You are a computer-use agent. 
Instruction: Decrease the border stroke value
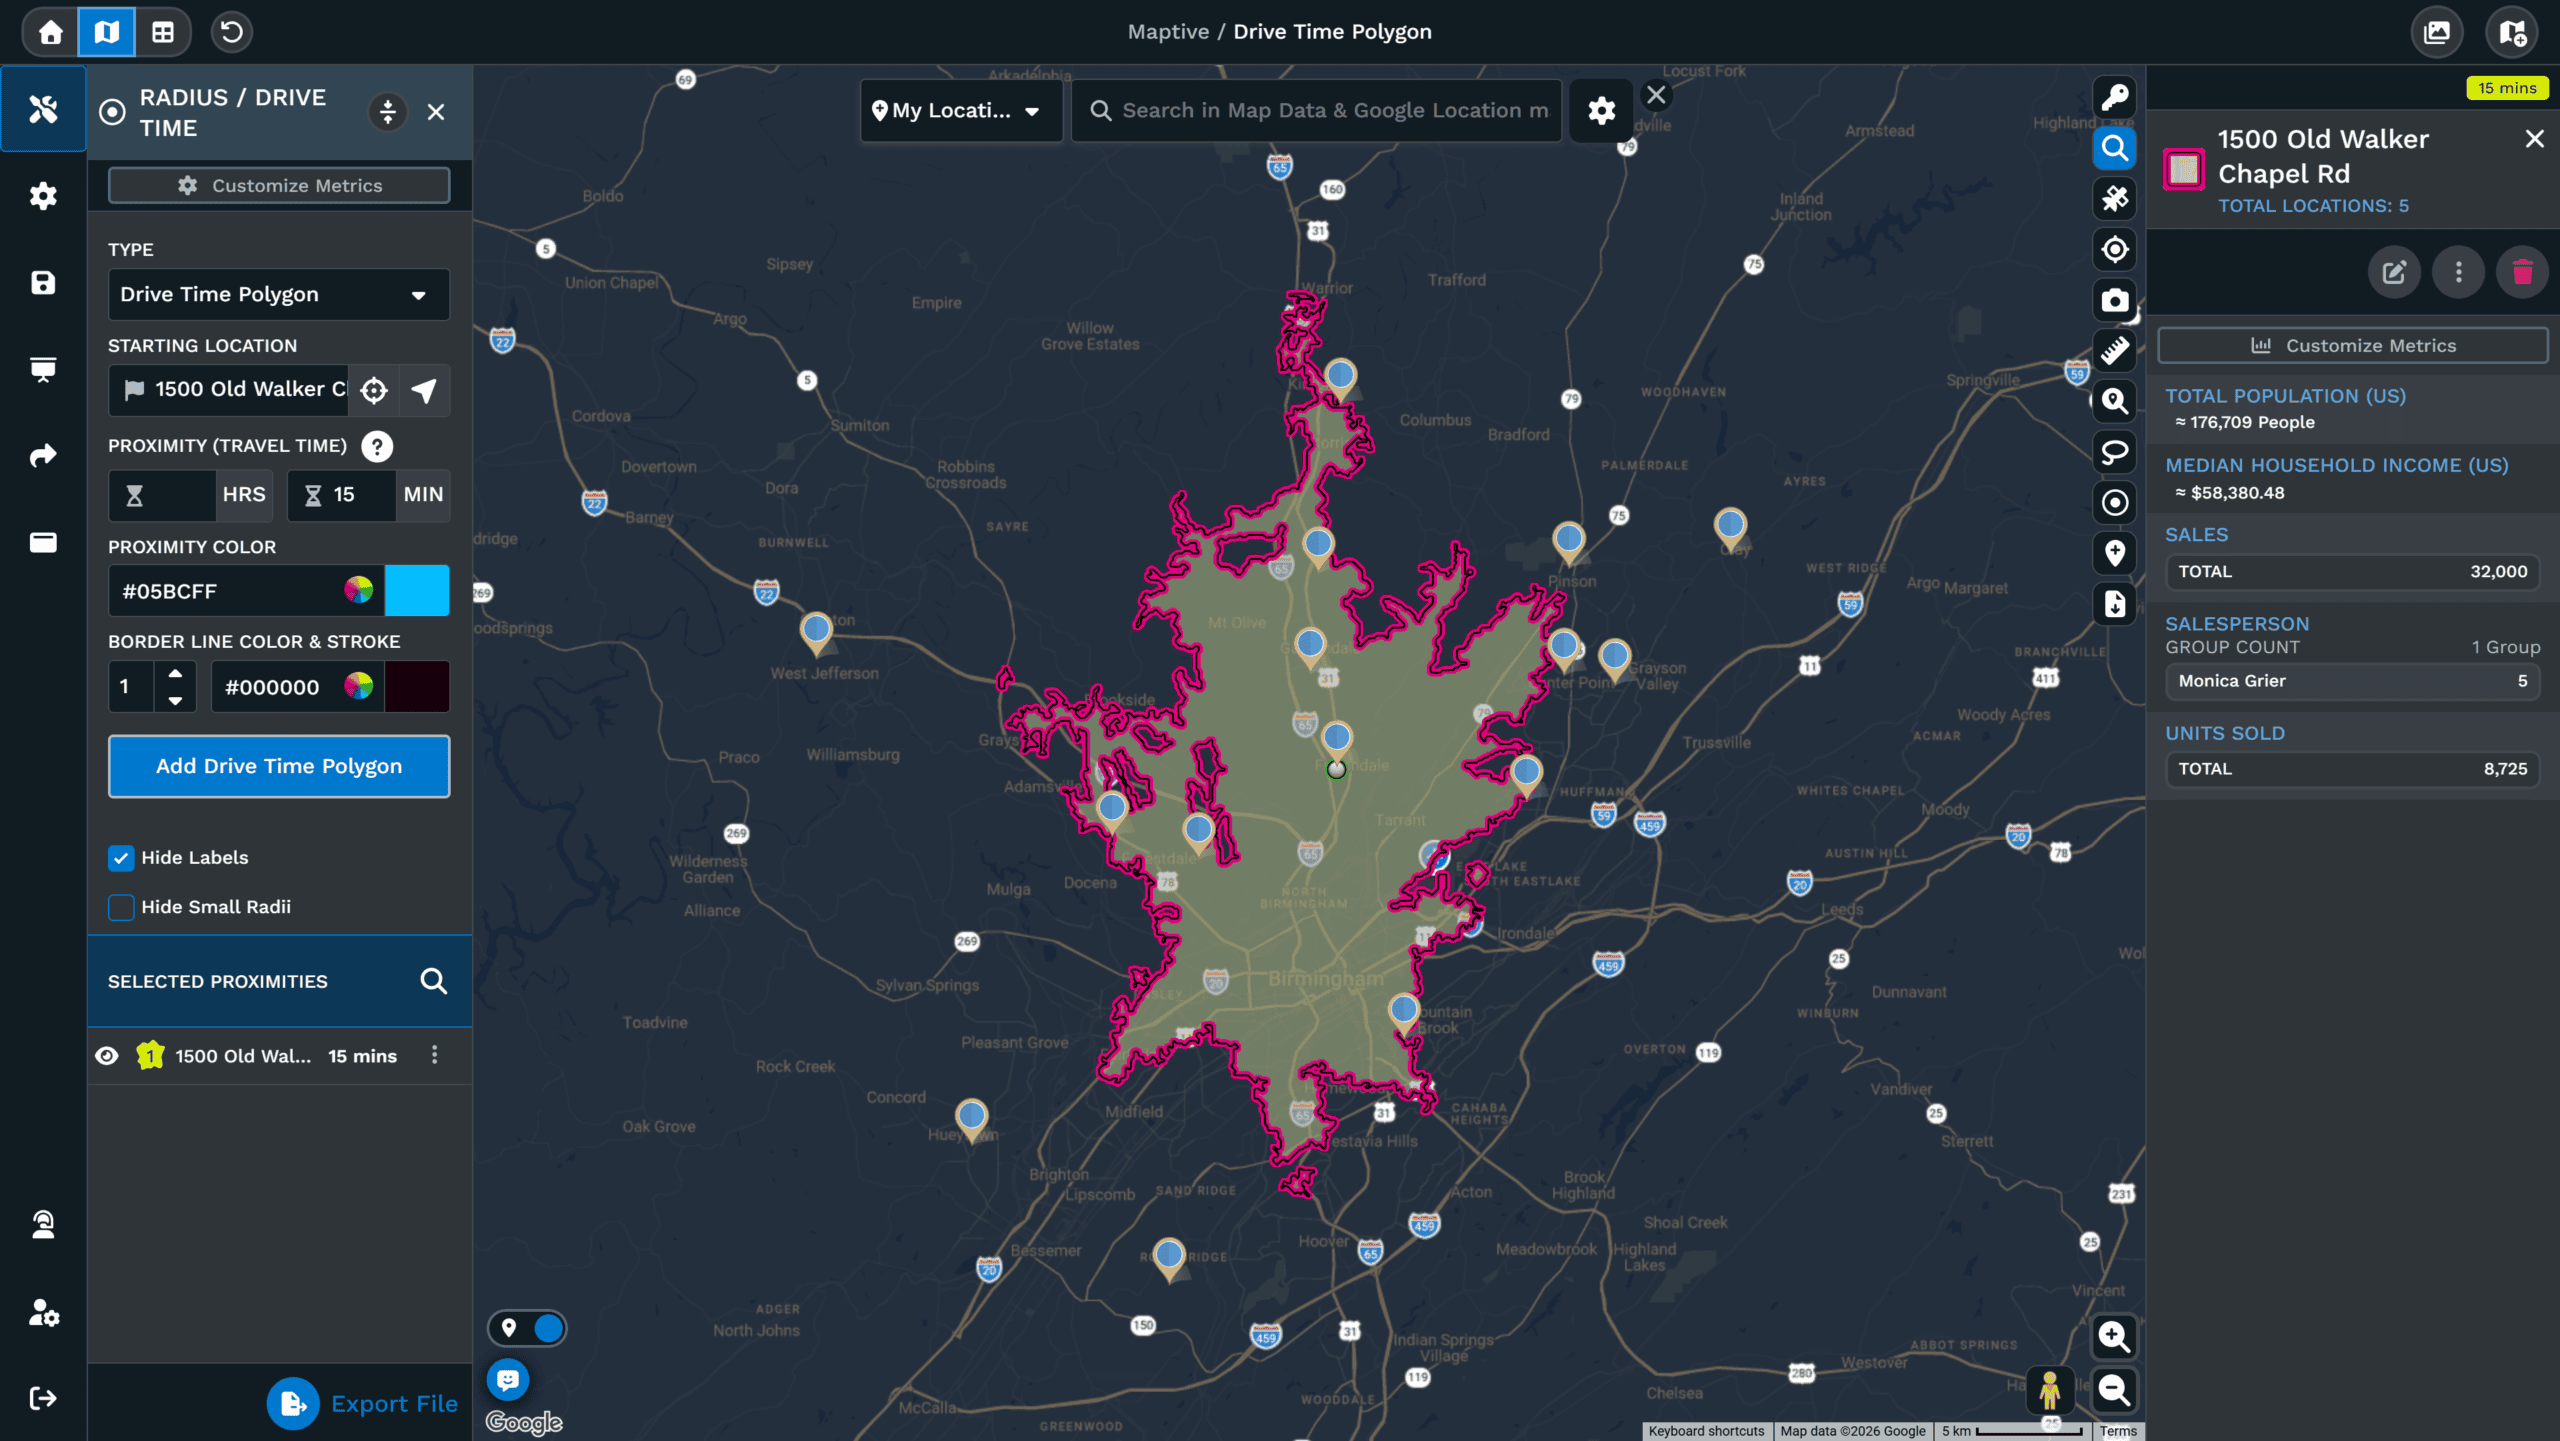(x=175, y=701)
